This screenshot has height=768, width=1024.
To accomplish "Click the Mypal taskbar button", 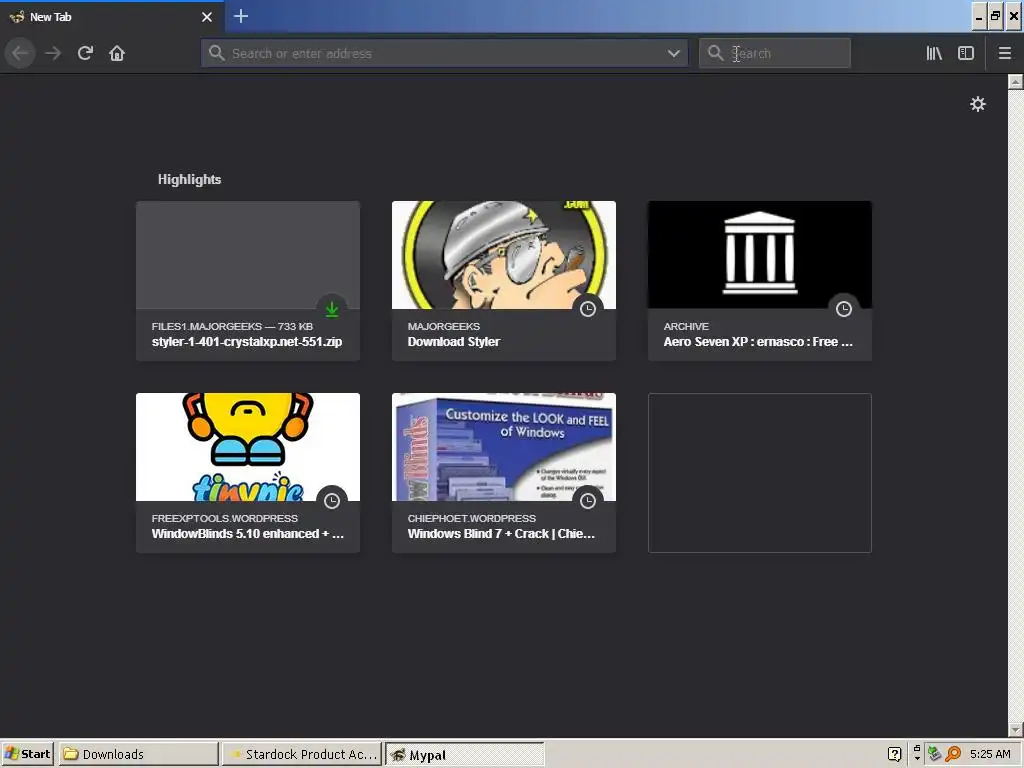I will tap(464, 754).
